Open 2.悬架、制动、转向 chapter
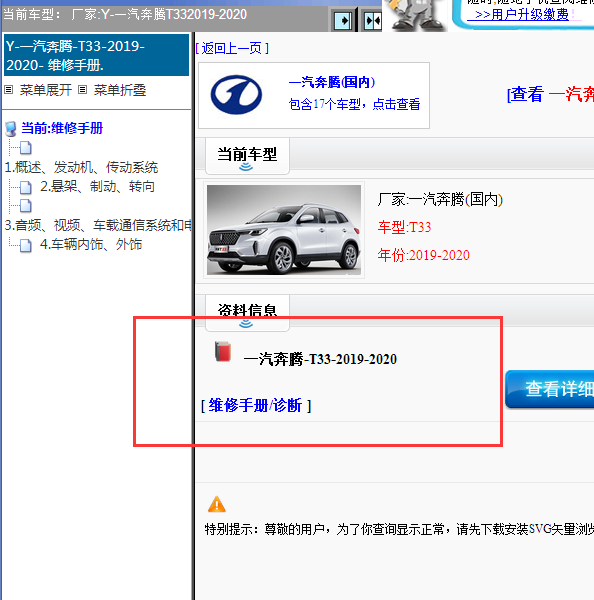This screenshot has height=600, width=594. (x=98, y=186)
